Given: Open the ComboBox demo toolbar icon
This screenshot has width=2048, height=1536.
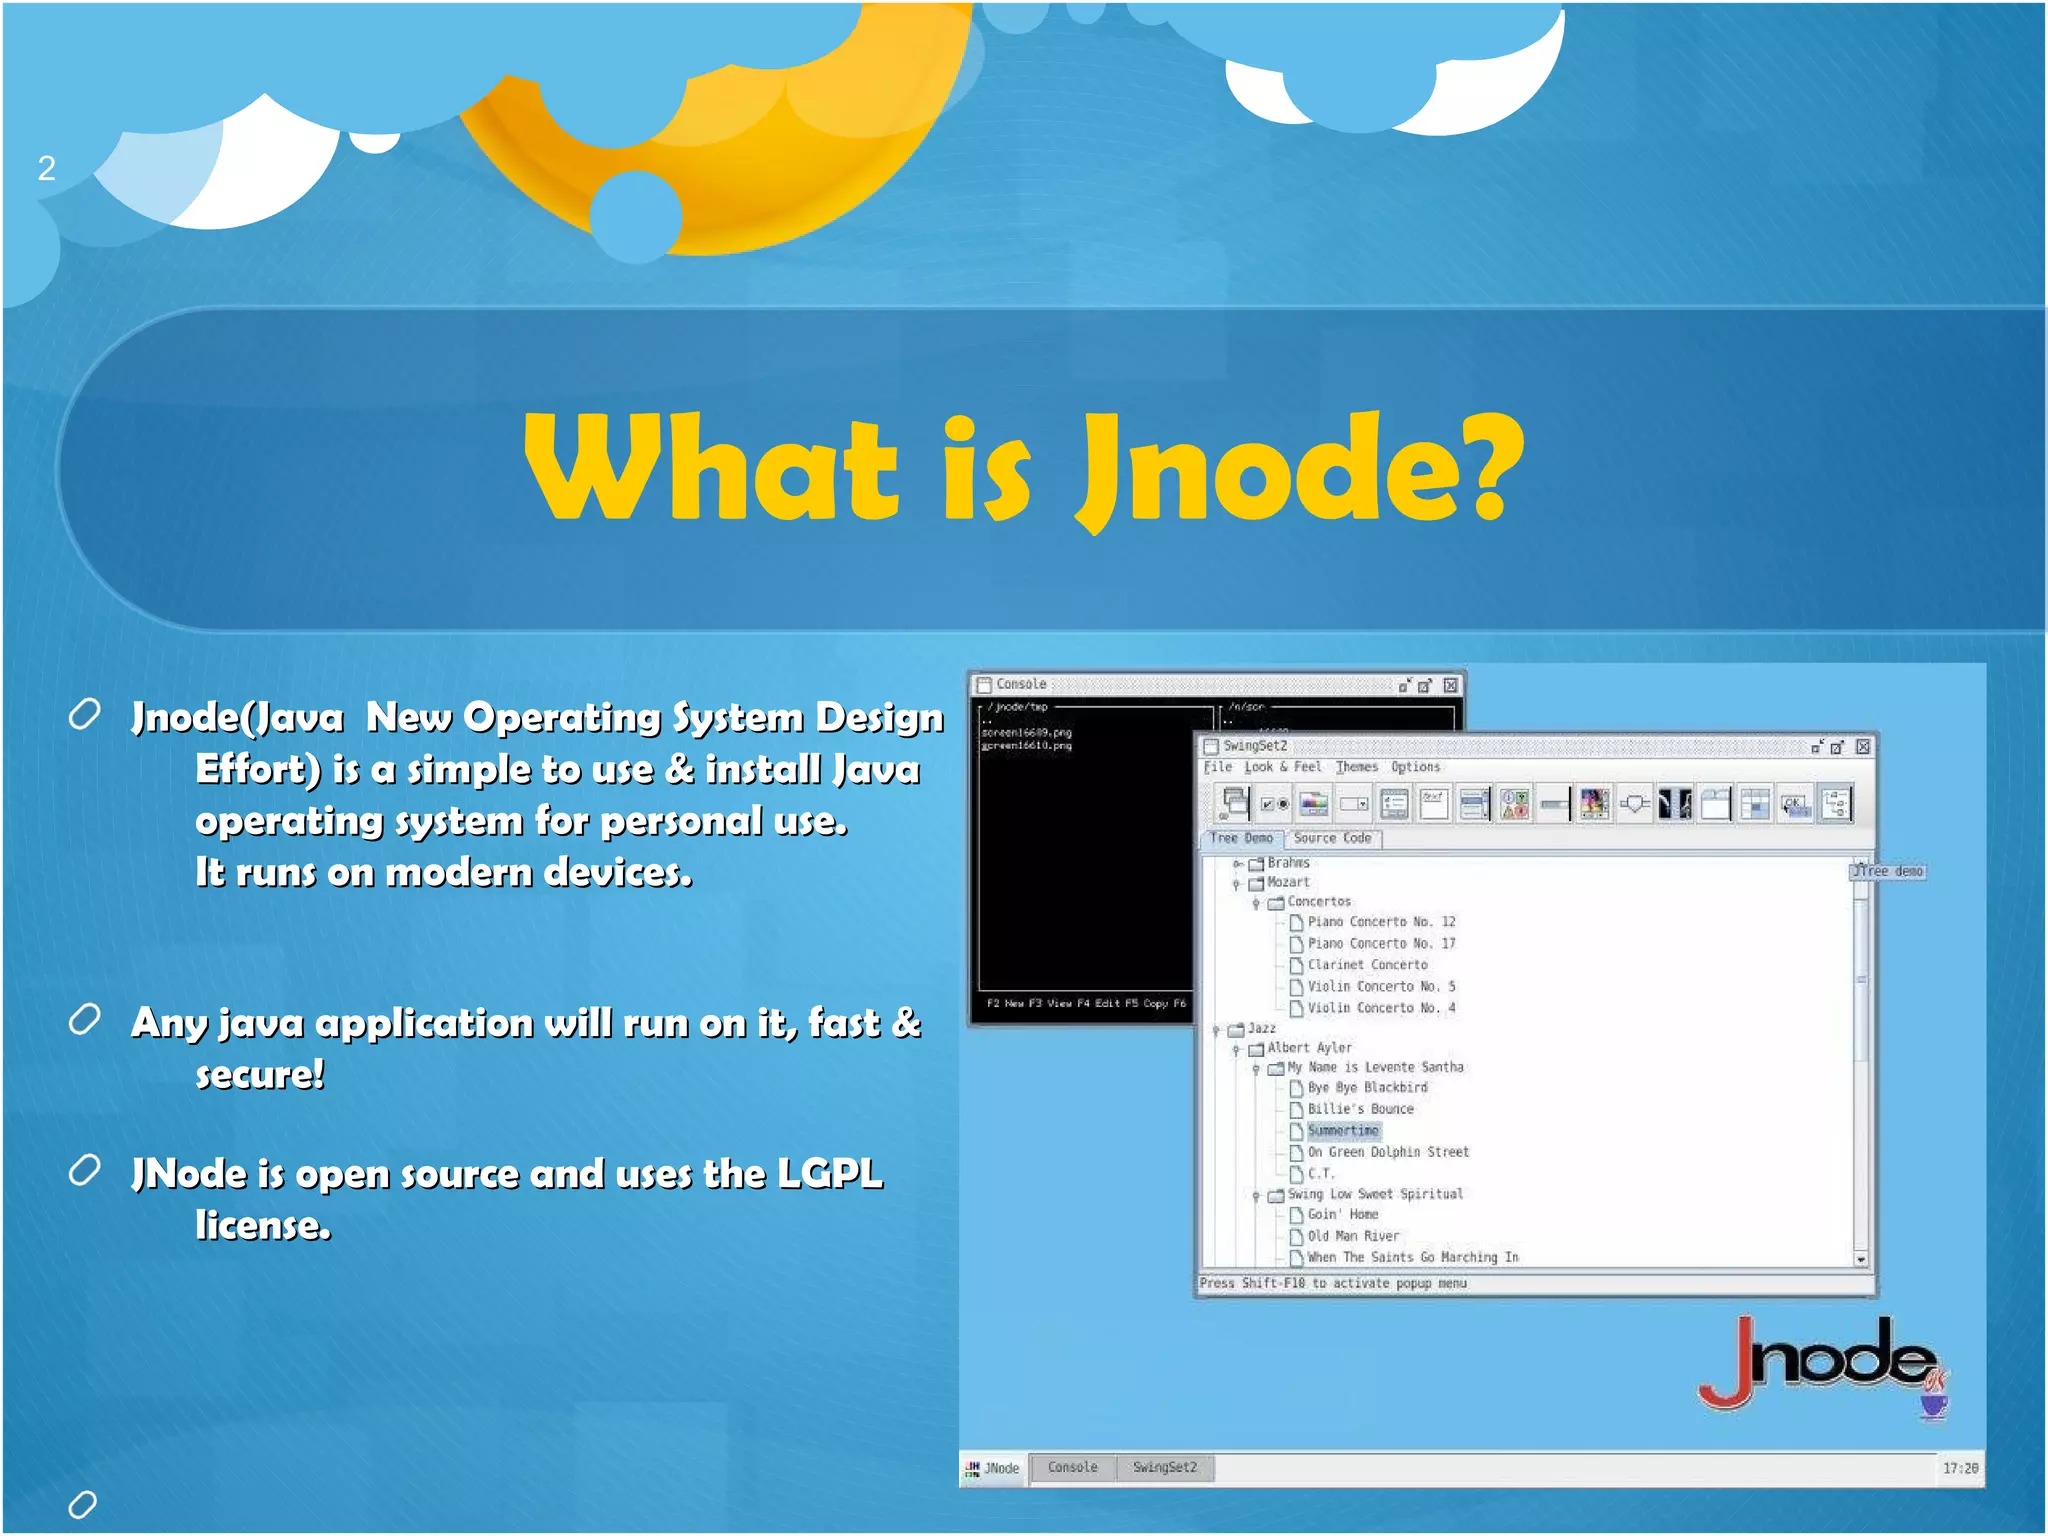Looking at the screenshot, I should pyautogui.click(x=1354, y=803).
